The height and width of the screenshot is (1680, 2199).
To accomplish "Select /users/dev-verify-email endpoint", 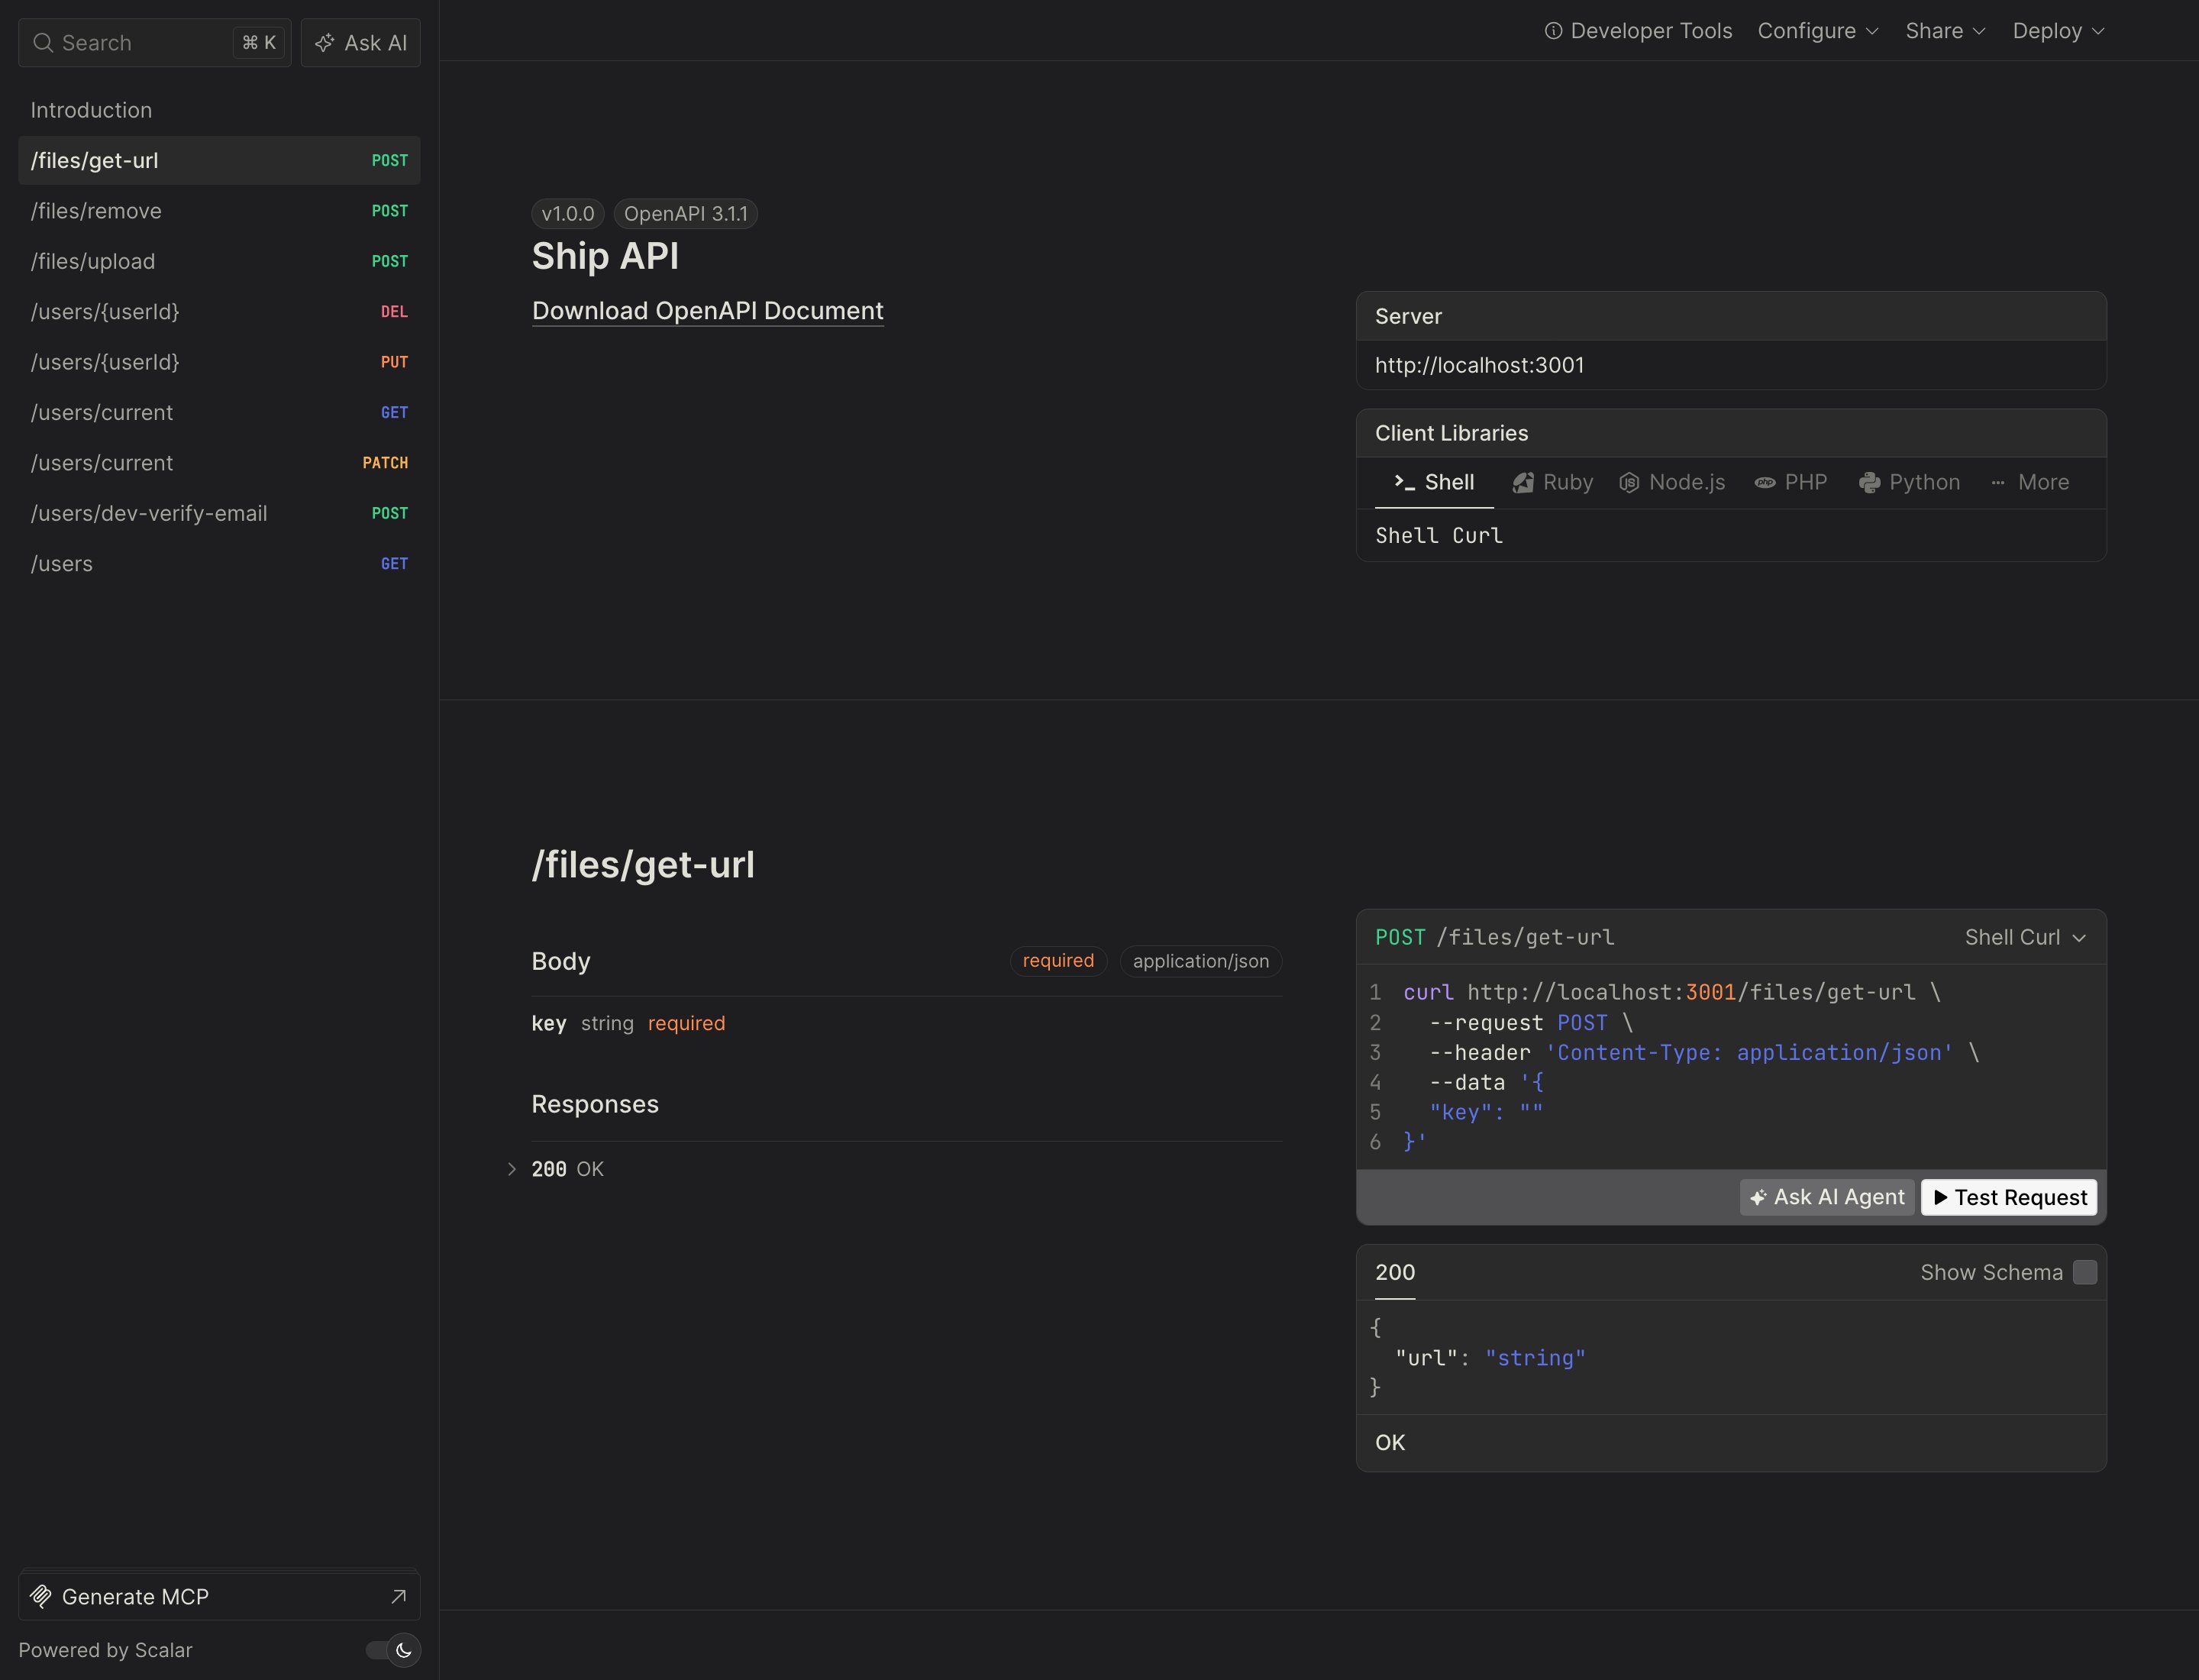I will [x=219, y=513].
